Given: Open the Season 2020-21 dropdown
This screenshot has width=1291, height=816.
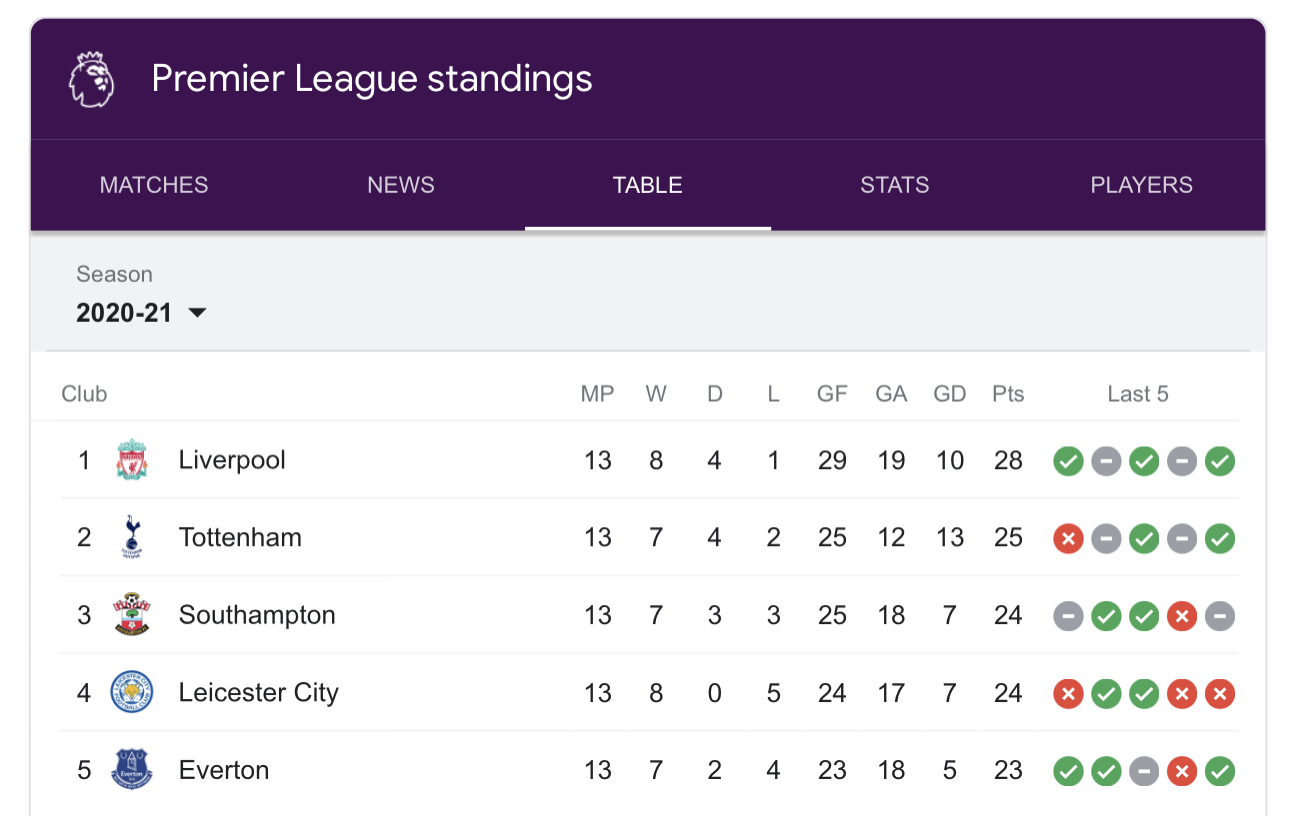Looking at the screenshot, I should point(141,313).
